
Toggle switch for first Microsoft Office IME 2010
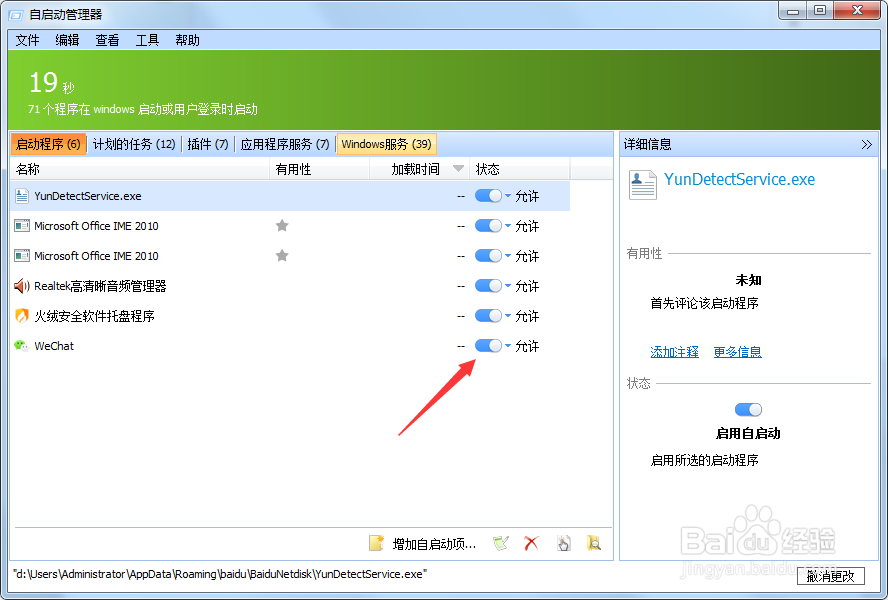pos(488,226)
